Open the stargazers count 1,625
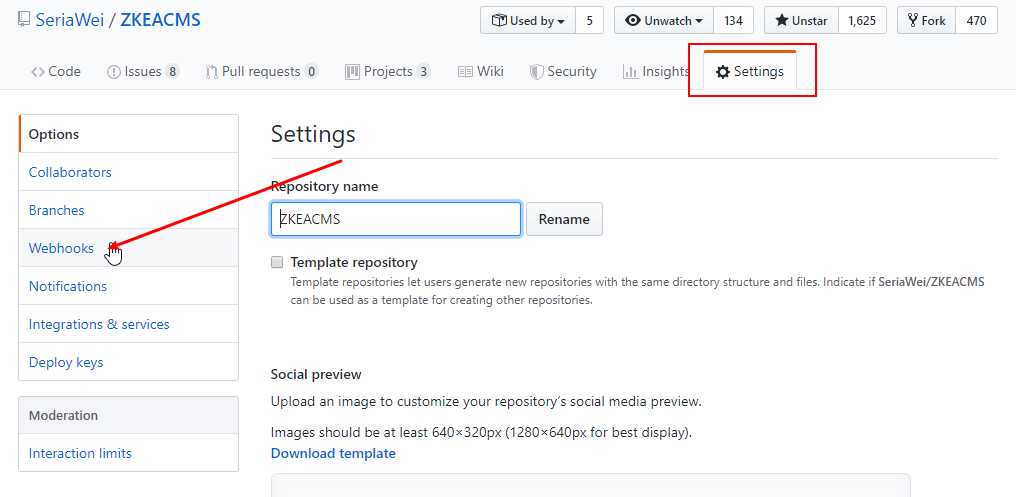This screenshot has height=497, width=1016. coord(862,21)
